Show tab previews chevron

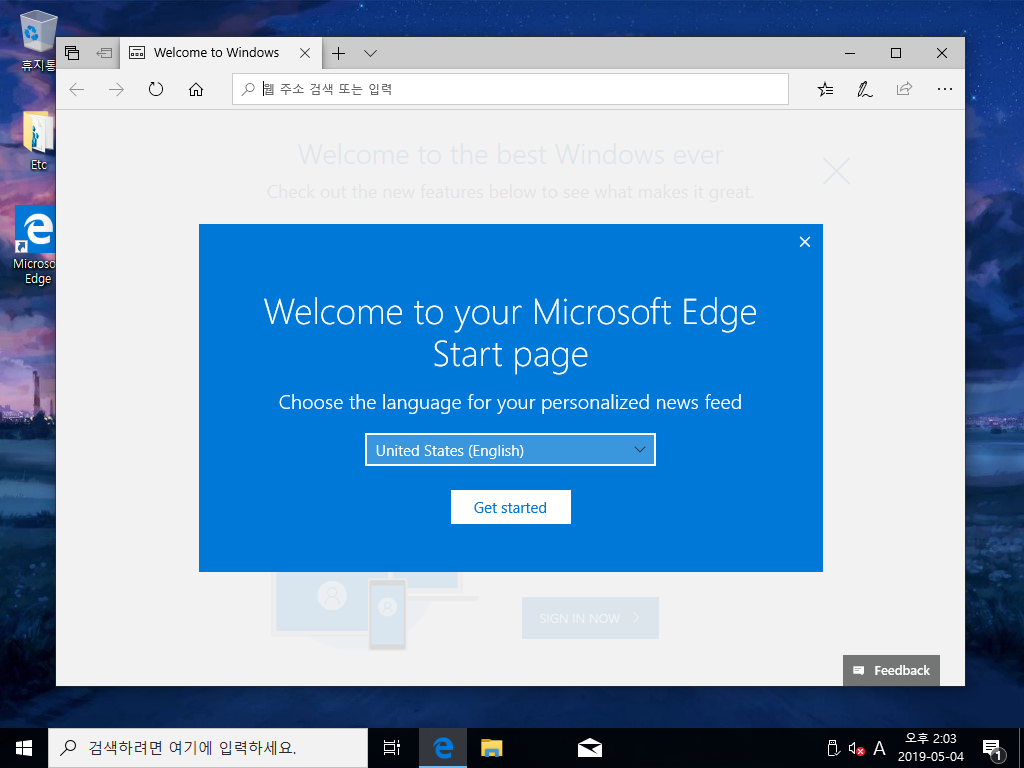(370, 53)
